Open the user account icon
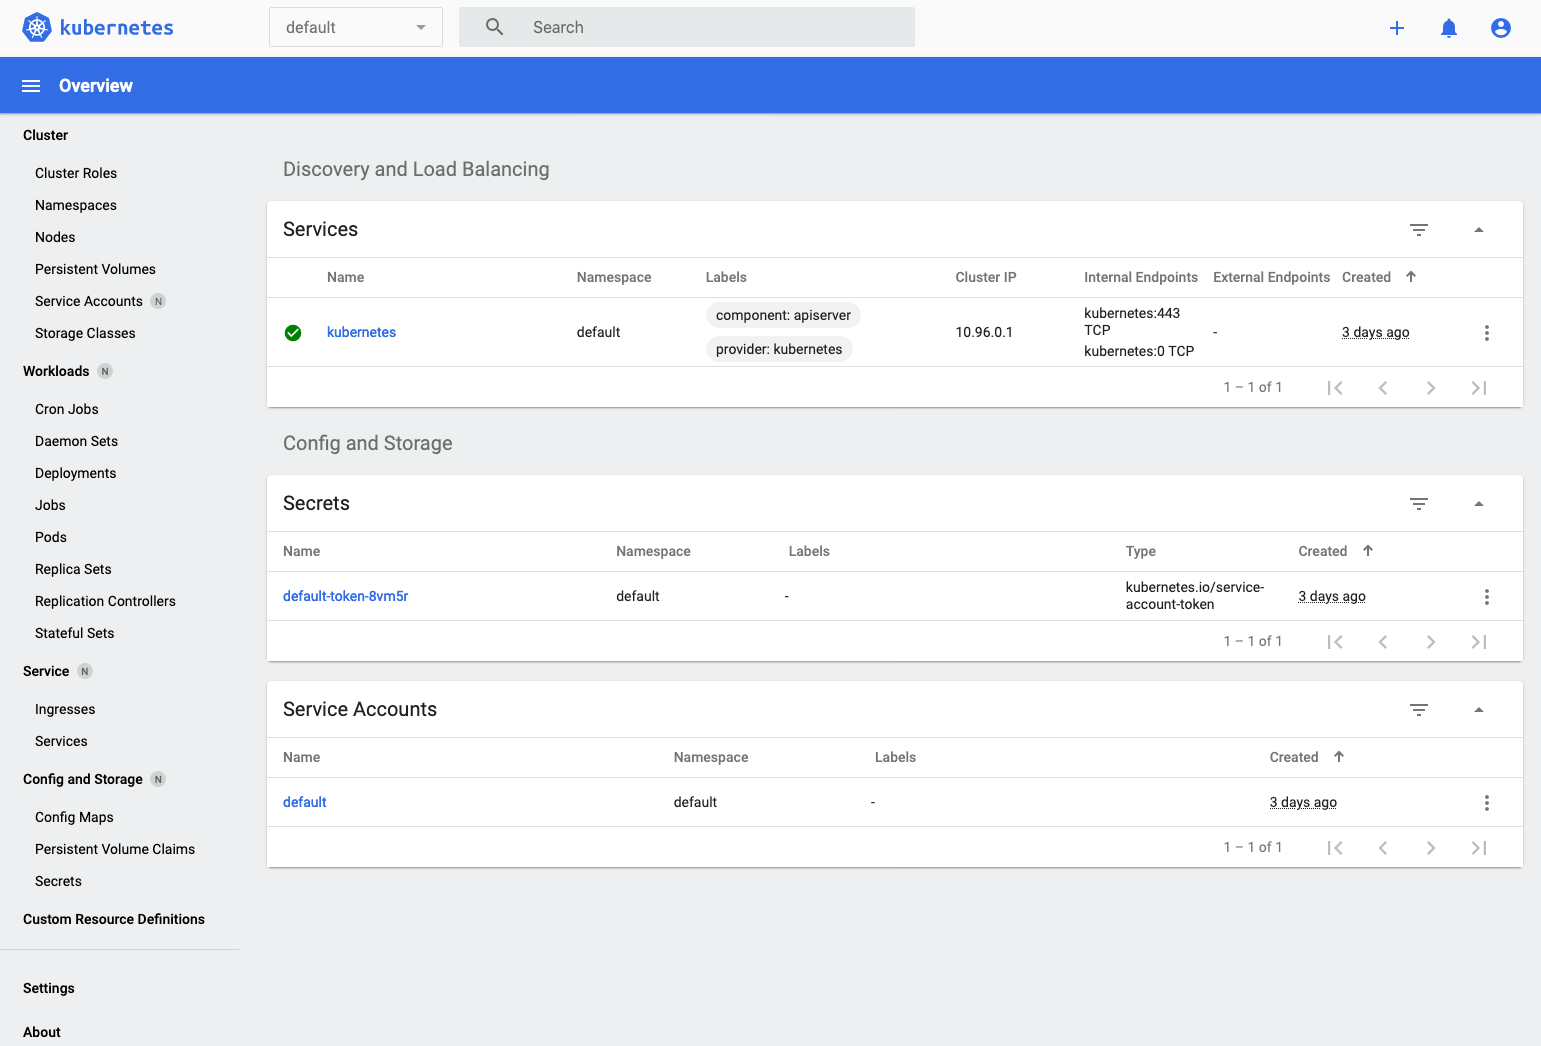 [1501, 28]
